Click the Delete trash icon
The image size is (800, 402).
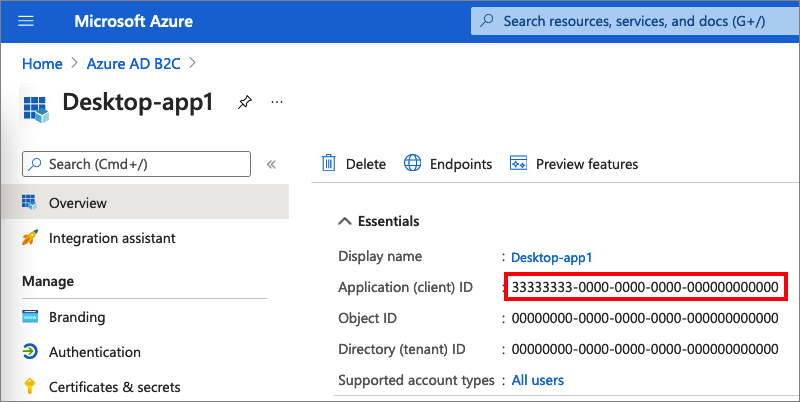(x=328, y=164)
